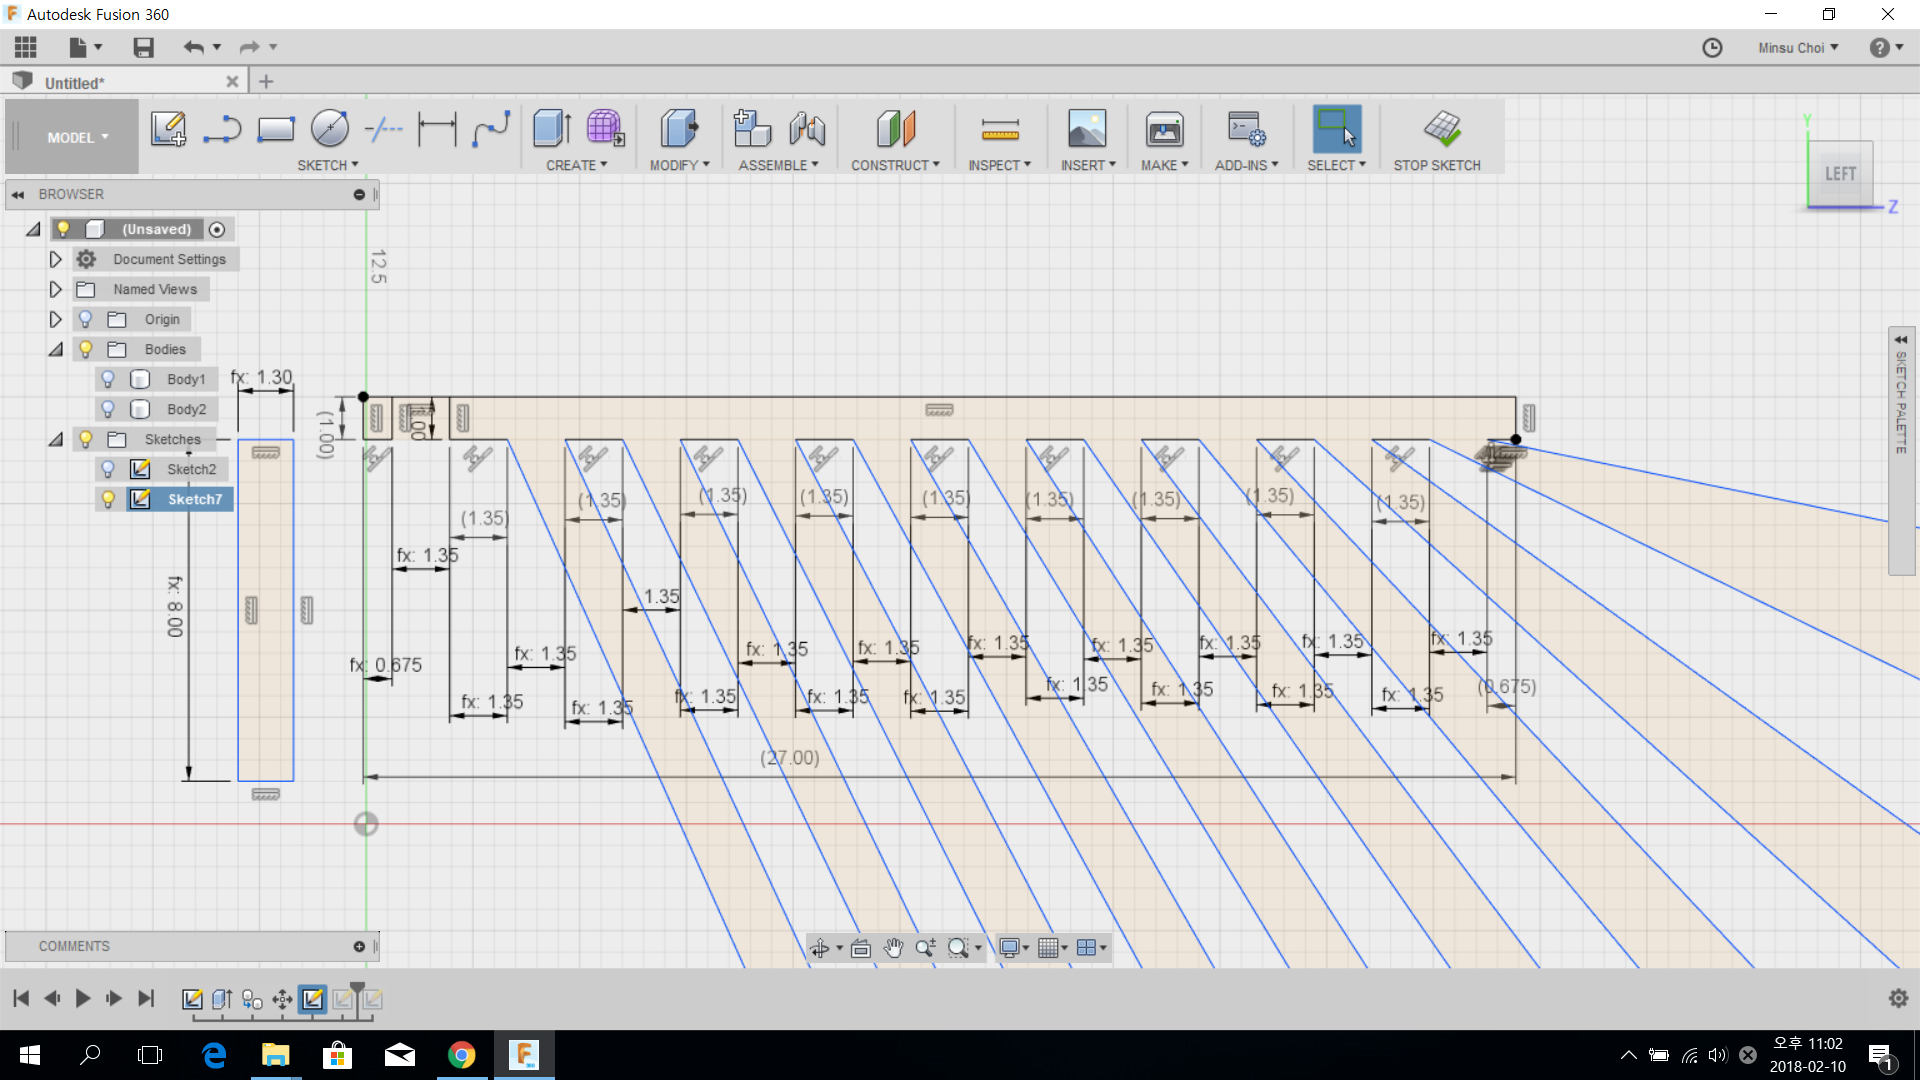The height and width of the screenshot is (1080, 1920).
Task: Open the MODEL workspace dropdown
Action: coord(76,137)
